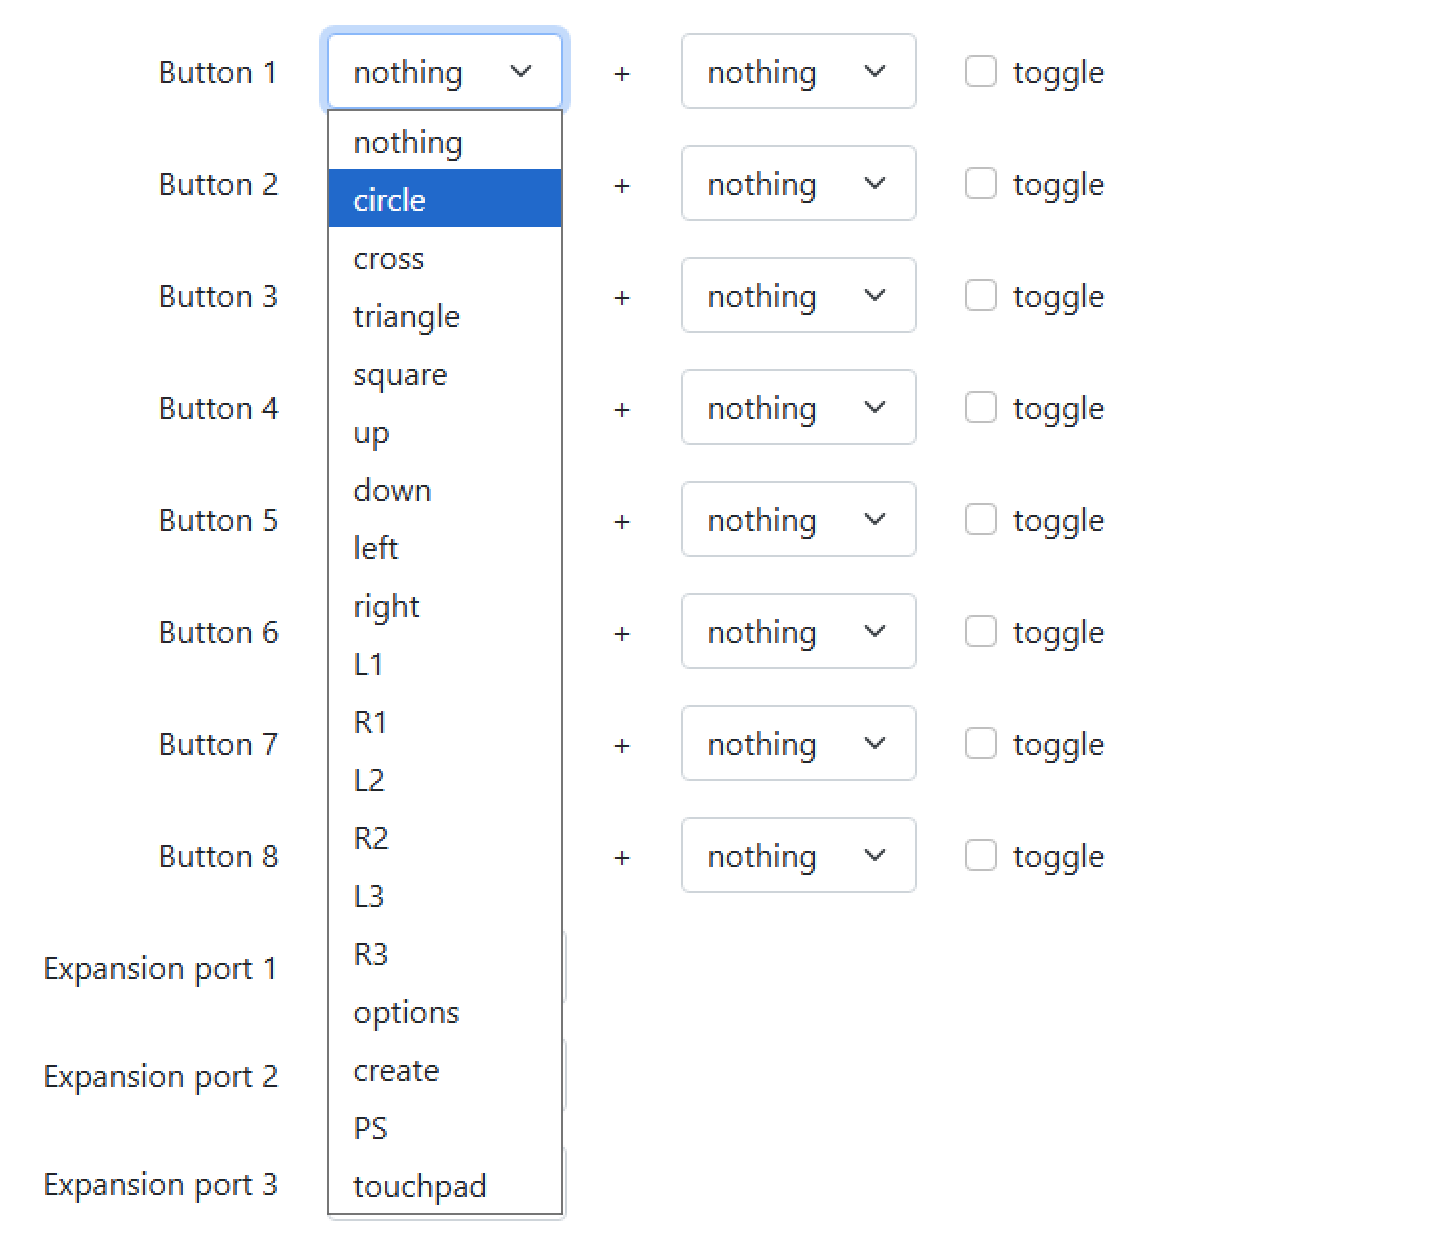Enable toggle checkbox for Button 8
The height and width of the screenshot is (1237, 1435).
(981, 855)
